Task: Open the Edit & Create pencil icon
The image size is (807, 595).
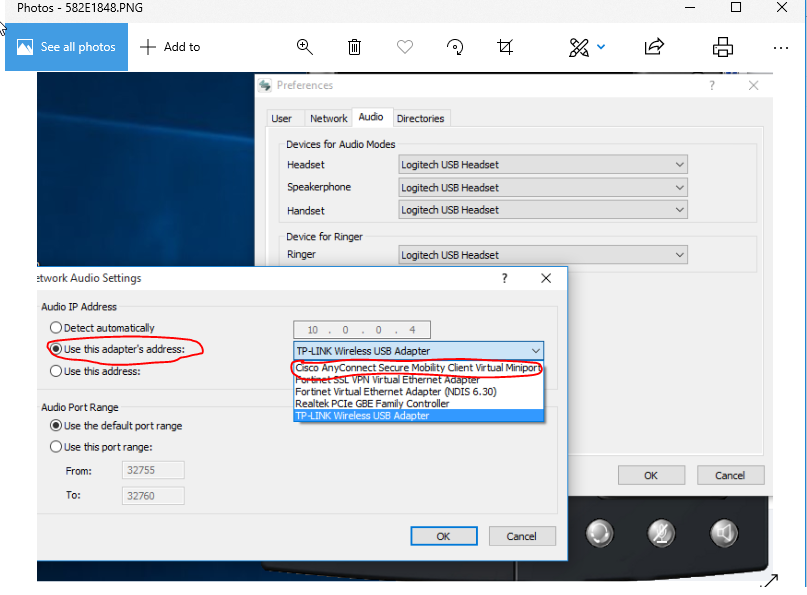Action: pos(578,47)
